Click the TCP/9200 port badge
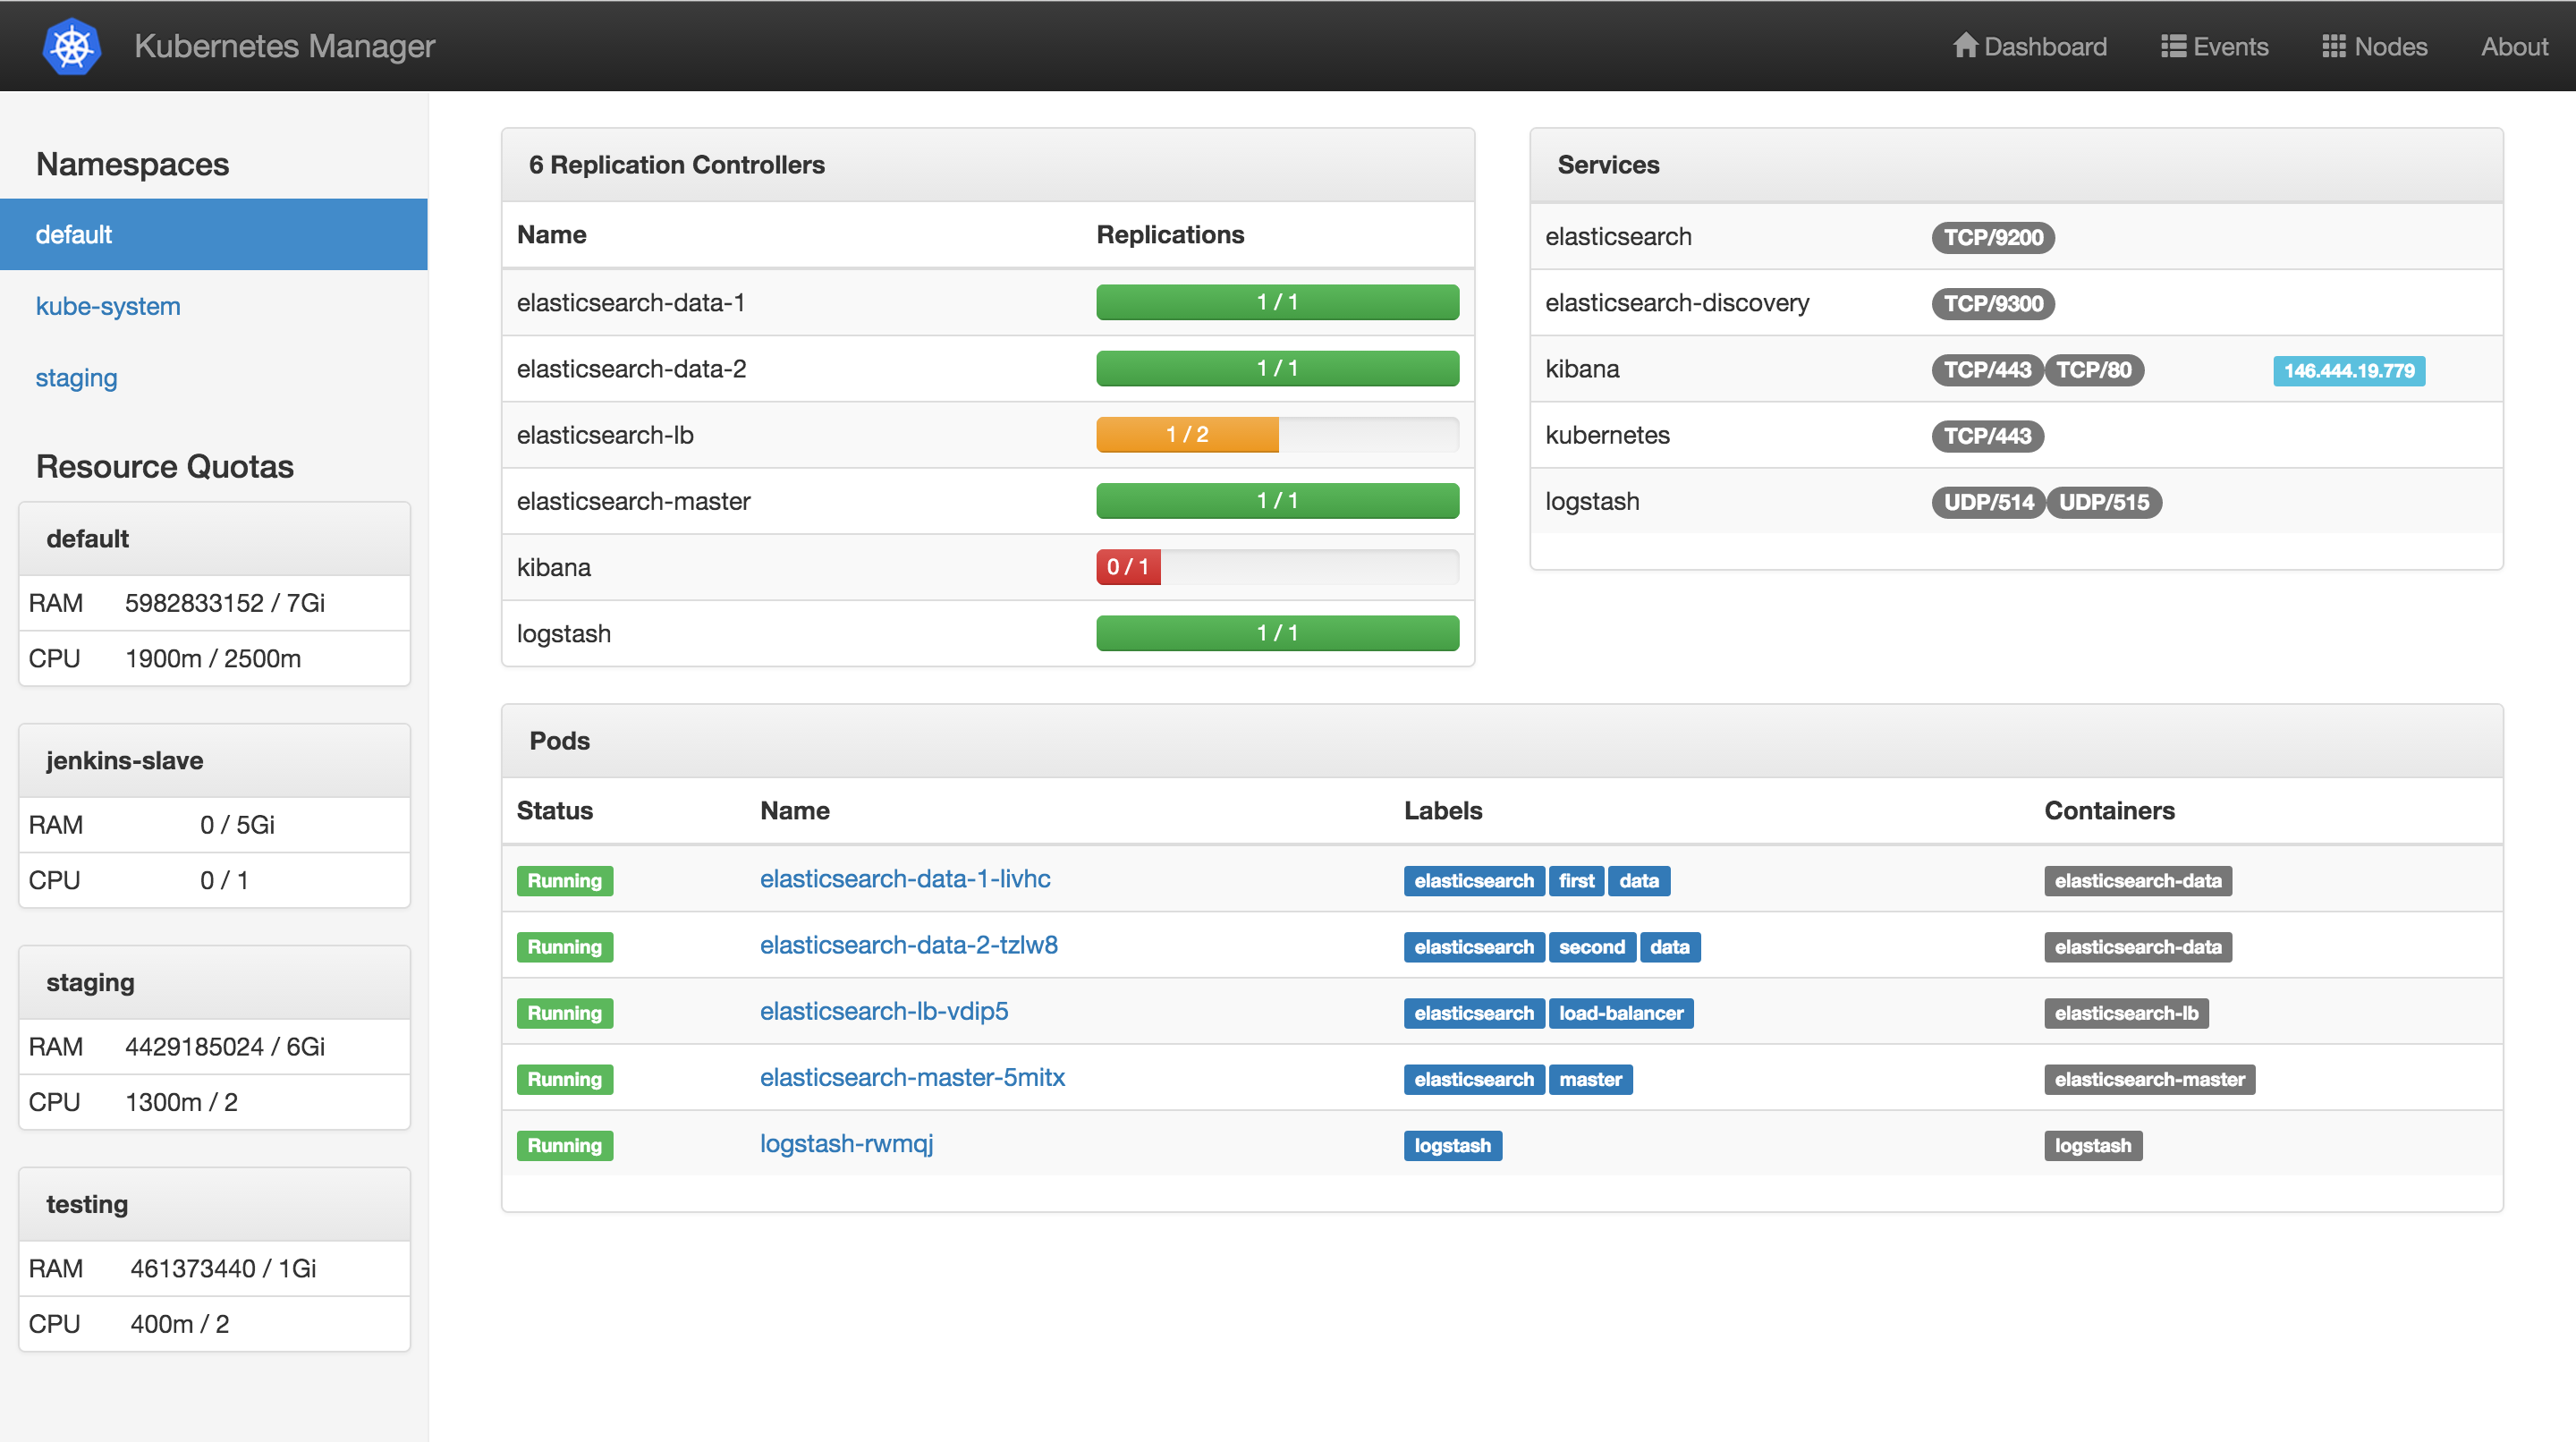The width and height of the screenshot is (2576, 1442). pos(1992,238)
